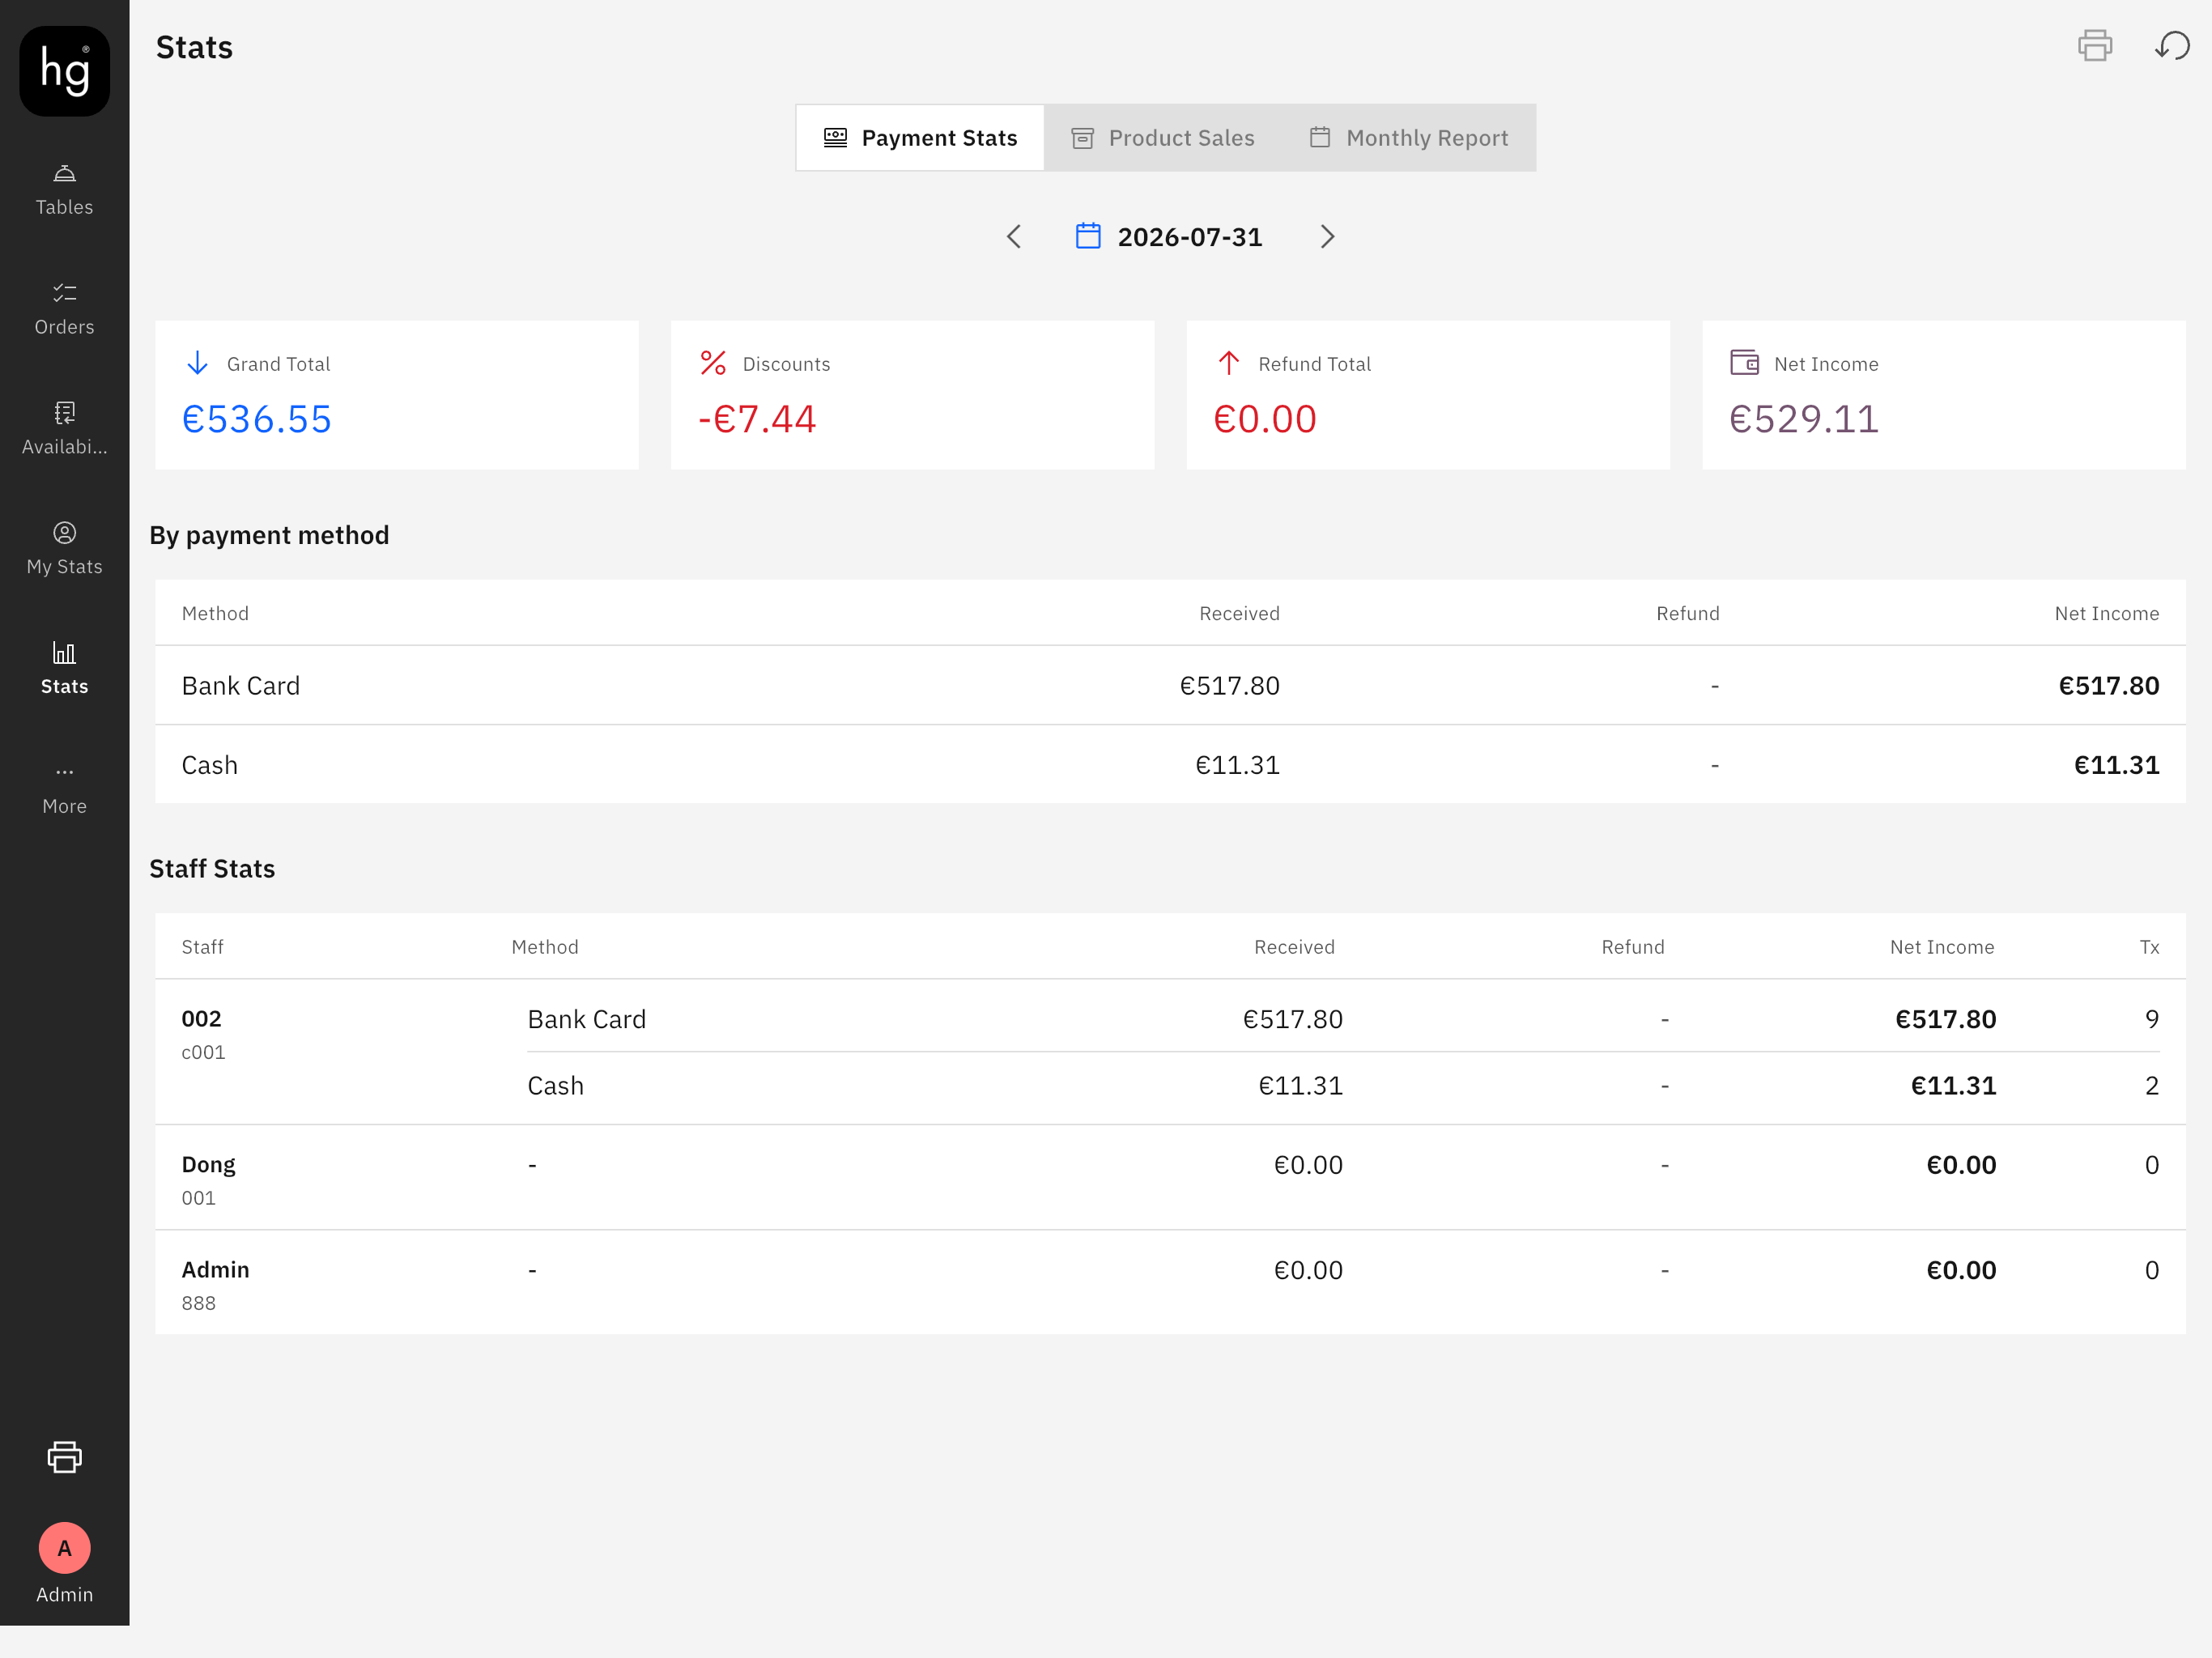Viewport: 2212px width, 1658px height.
Task: Open the Admin user avatar
Action: [64, 1548]
